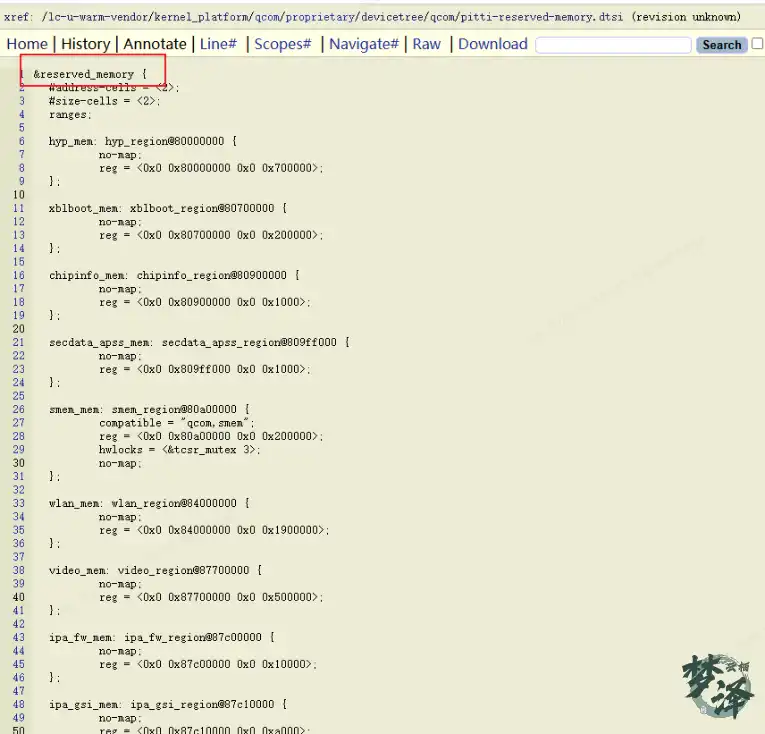
Task: Click chipinfo_region@80900000 text
Action: [212, 275]
